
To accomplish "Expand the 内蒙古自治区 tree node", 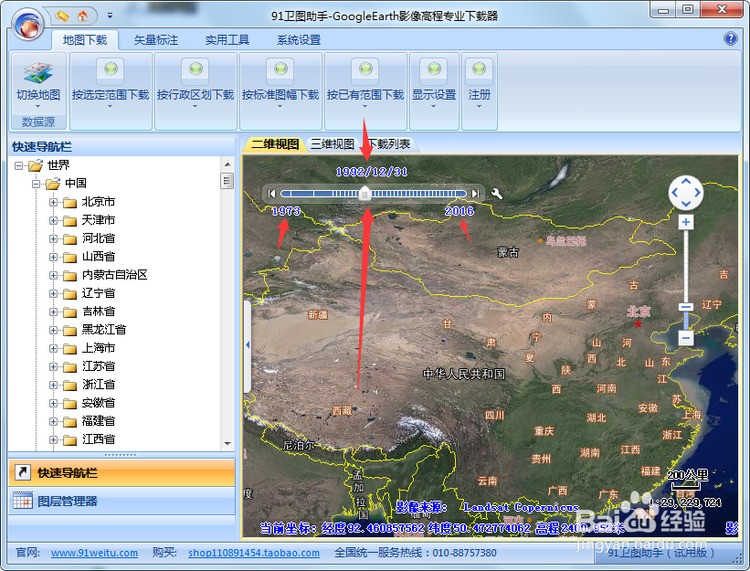I will pos(53,275).
